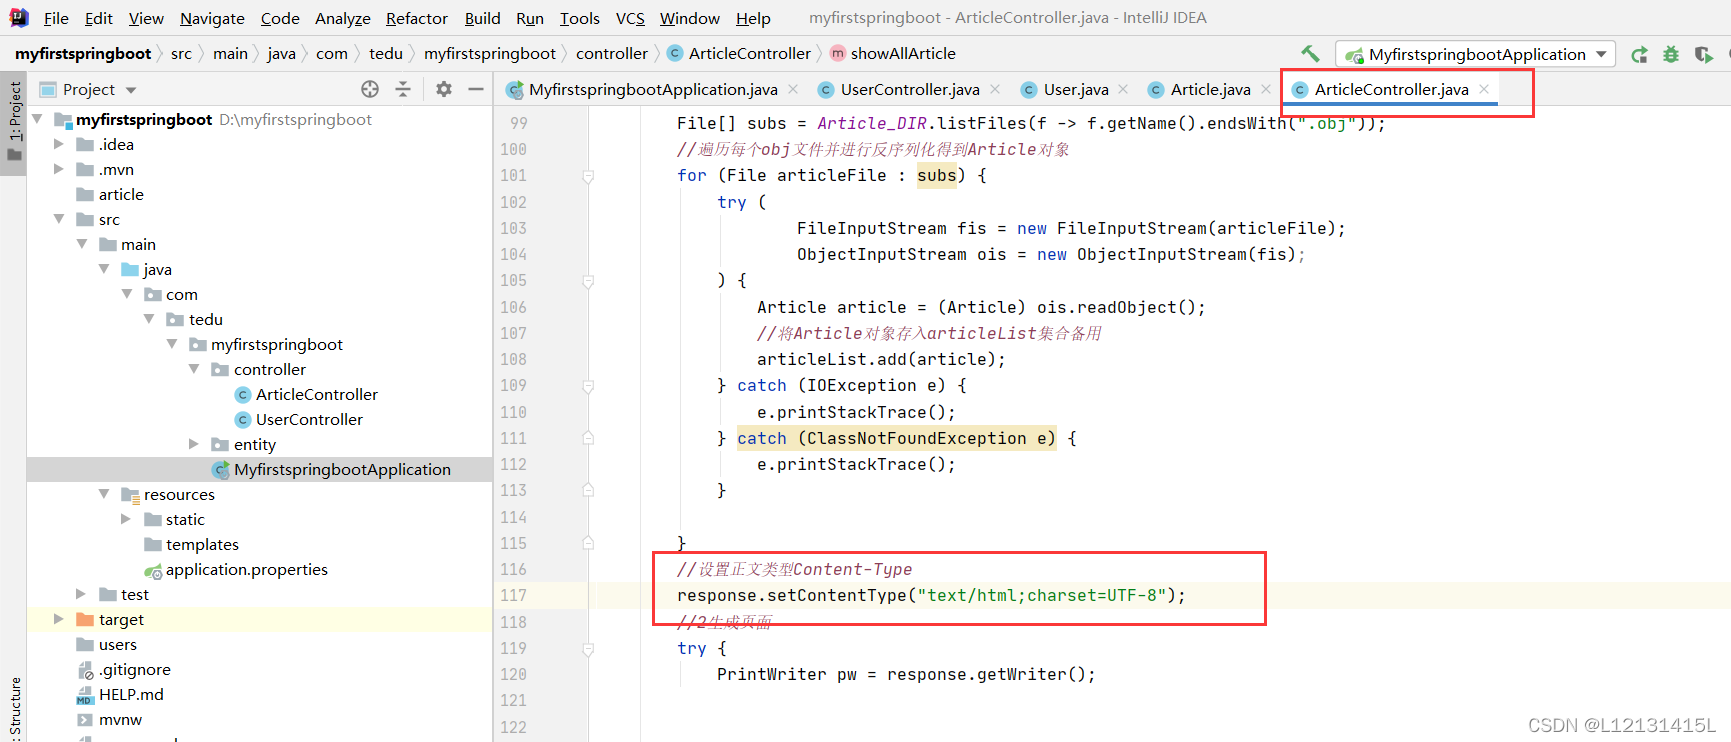Click fold marker on line 105 try body
1731x742 pixels.
pos(588,281)
